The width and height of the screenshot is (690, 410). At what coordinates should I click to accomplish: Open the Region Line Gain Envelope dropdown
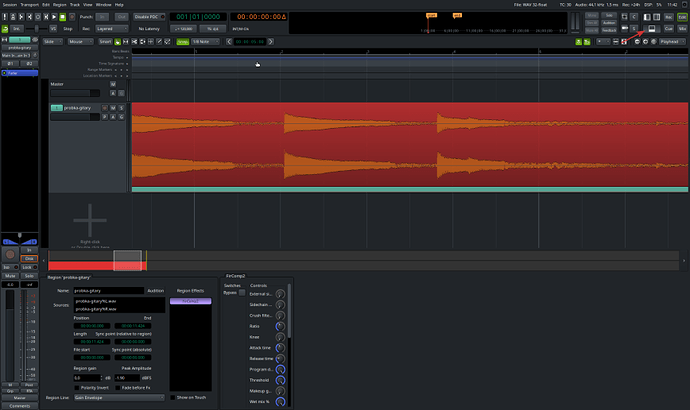(x=118, y=397)
